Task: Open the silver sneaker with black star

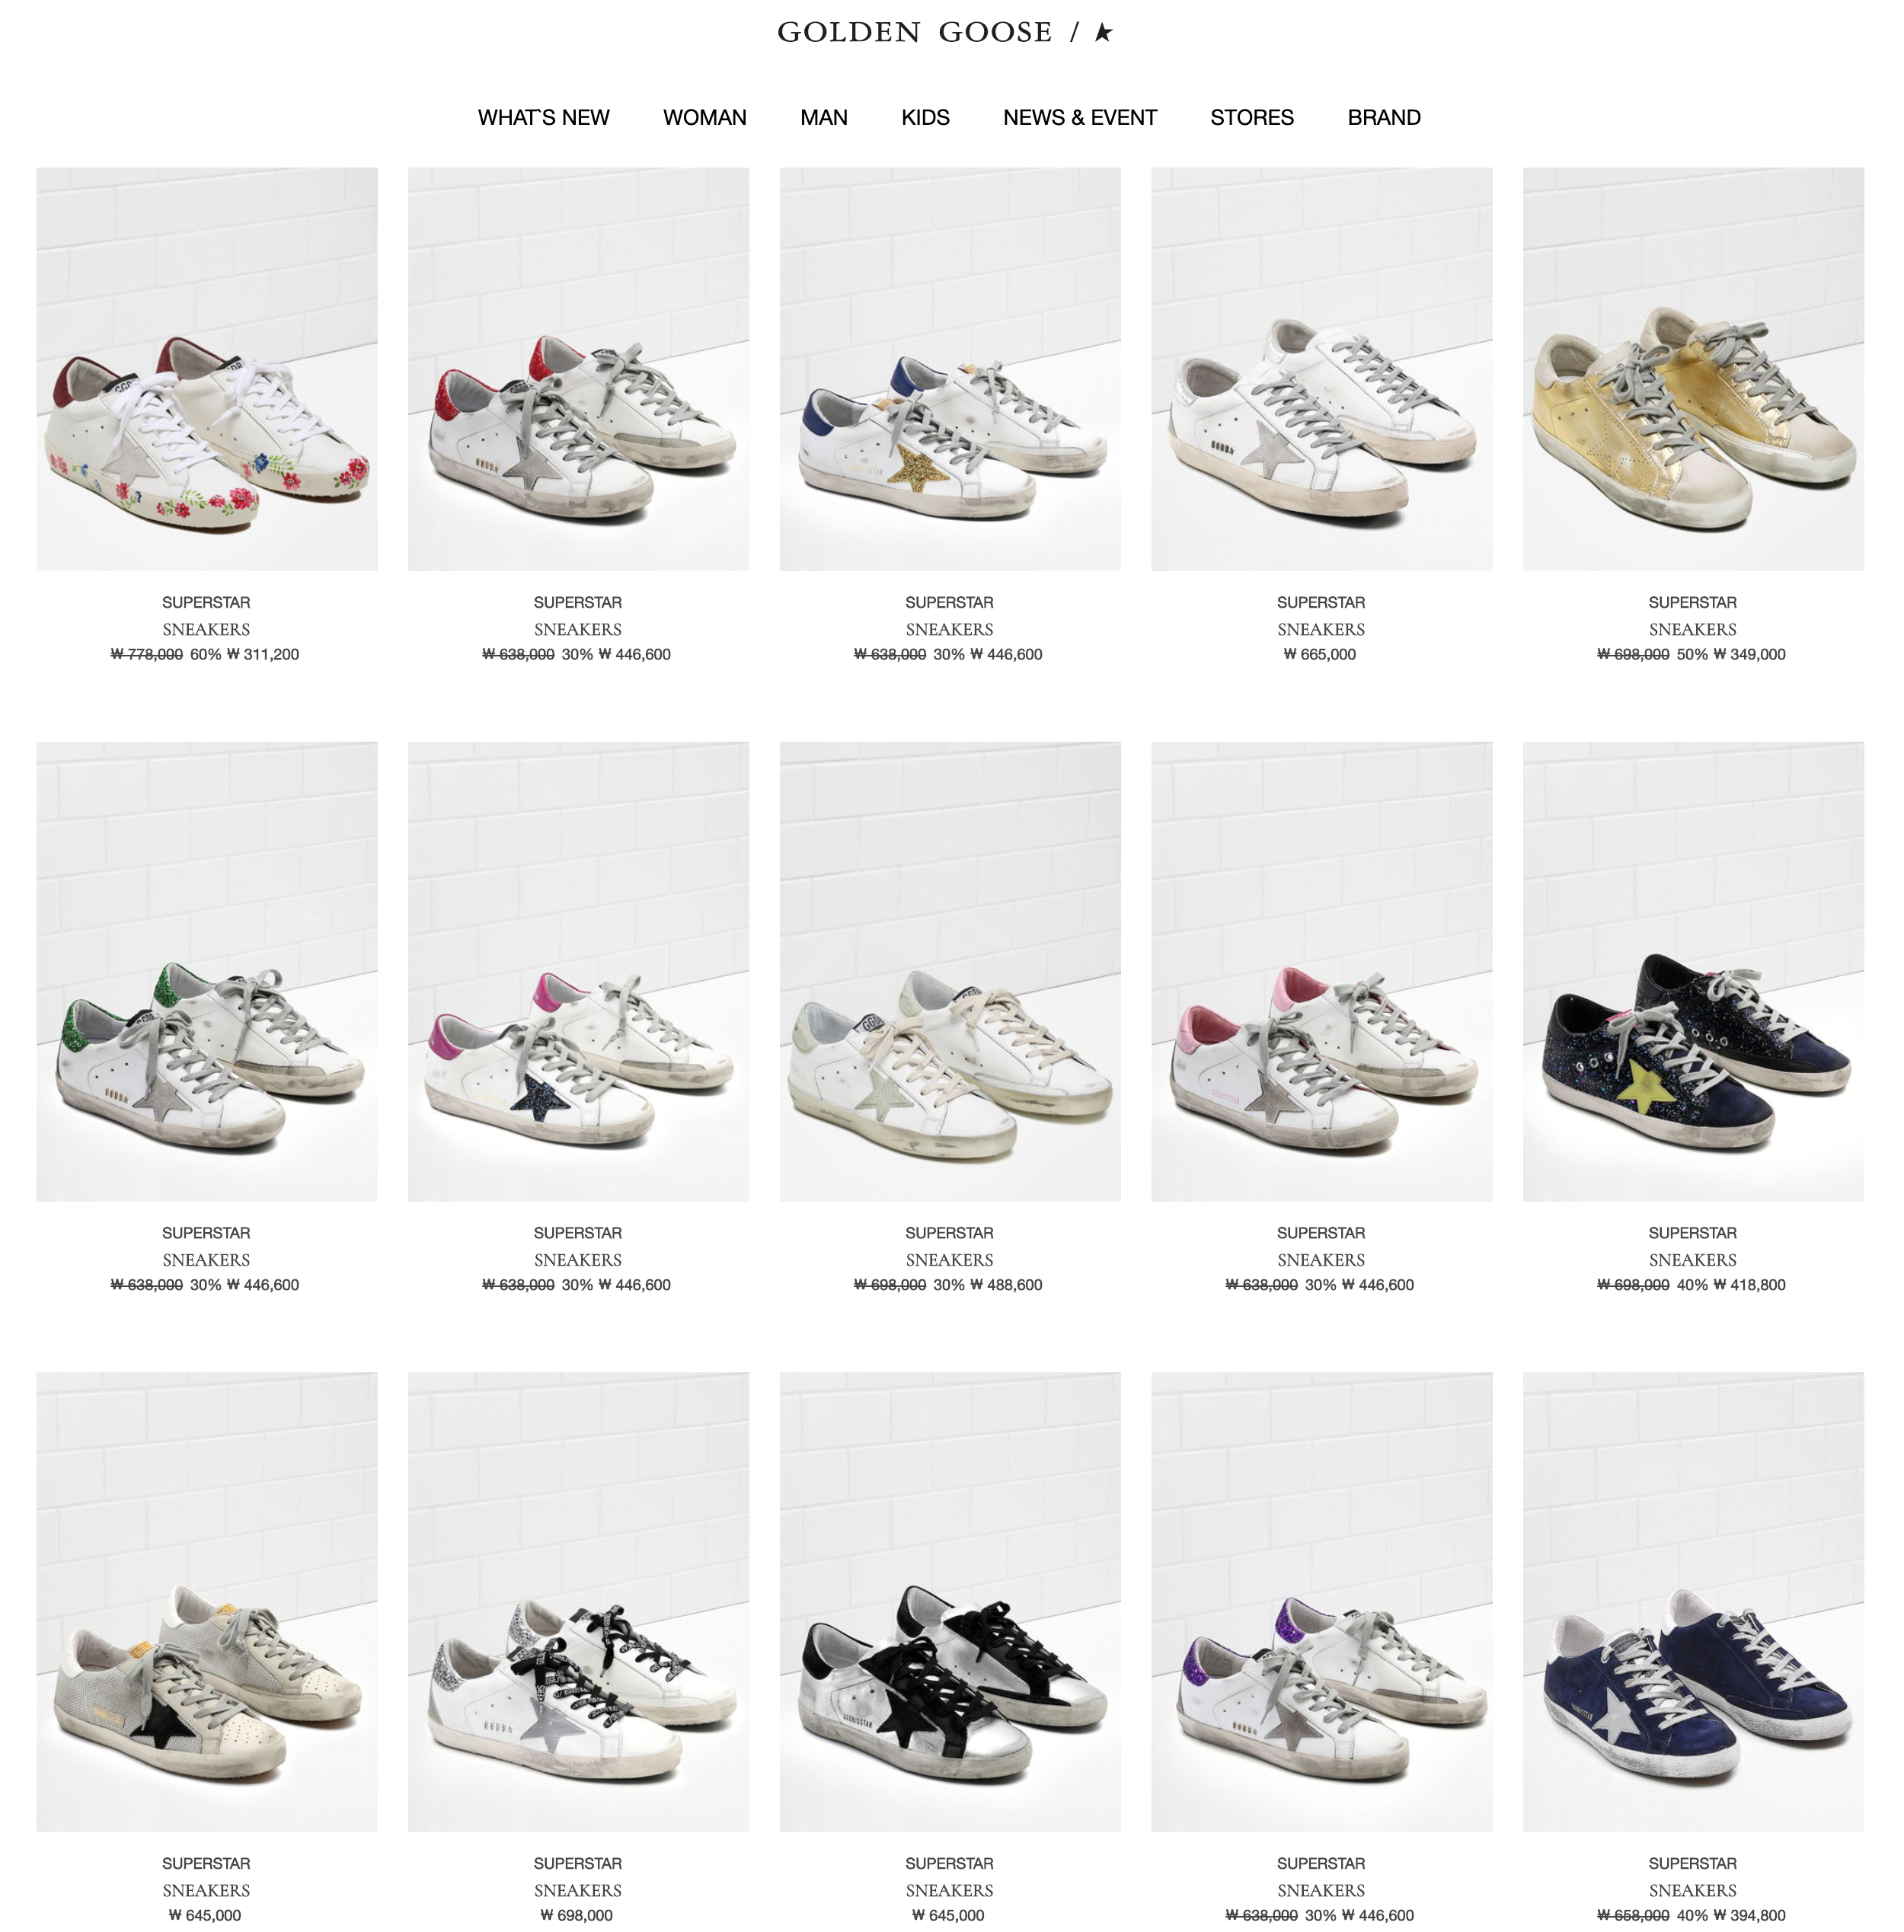Action: pyautogui.click(x=950, y=1601)
